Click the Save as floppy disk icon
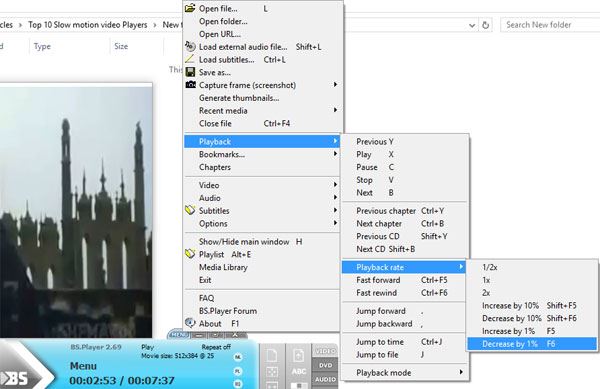The width and height of the screenshot is (600, 389). (190, 72)
